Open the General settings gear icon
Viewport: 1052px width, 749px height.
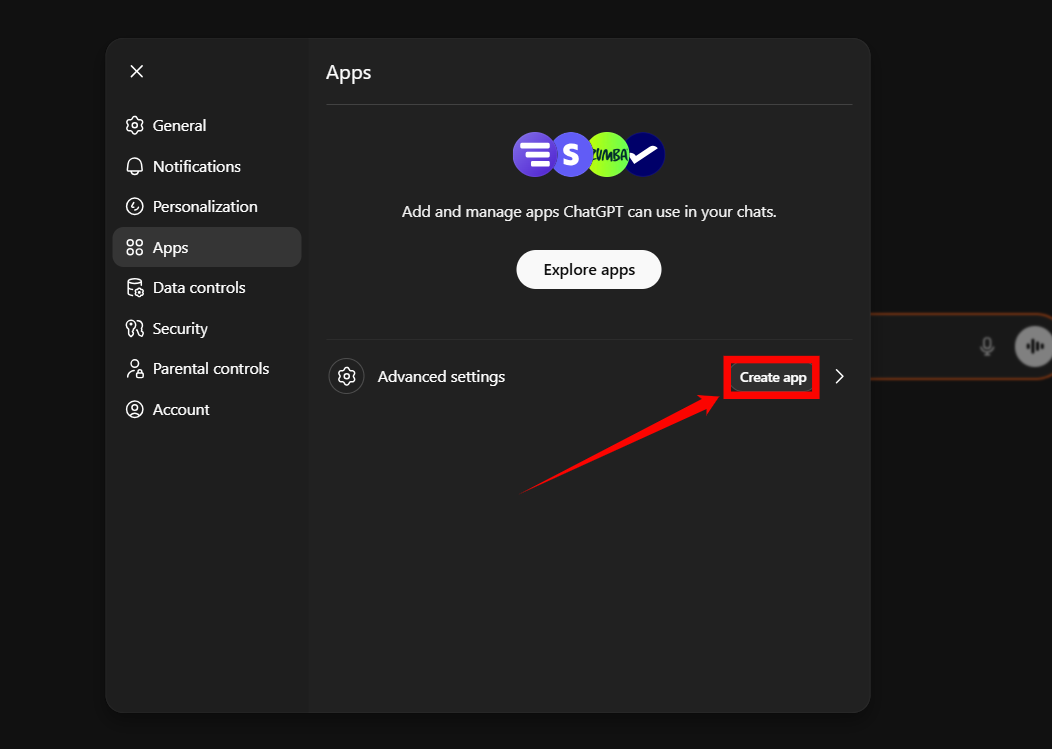(x=135, y=125)
